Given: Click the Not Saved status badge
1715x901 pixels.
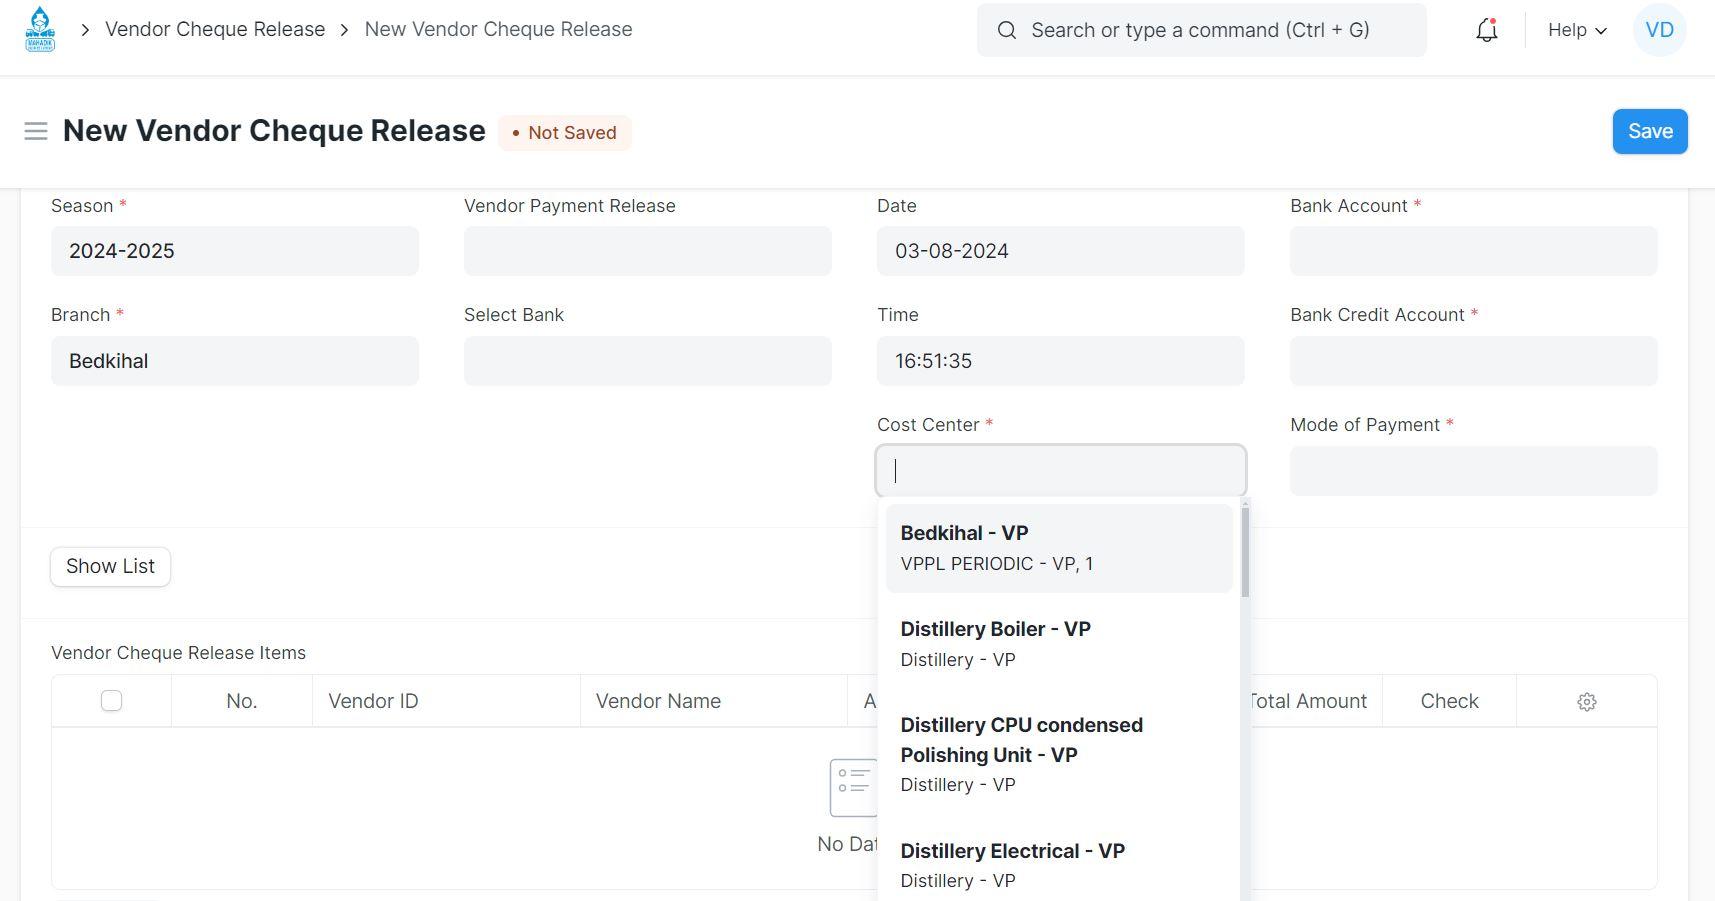Looking at the screenshot, I should click(565, 133).
